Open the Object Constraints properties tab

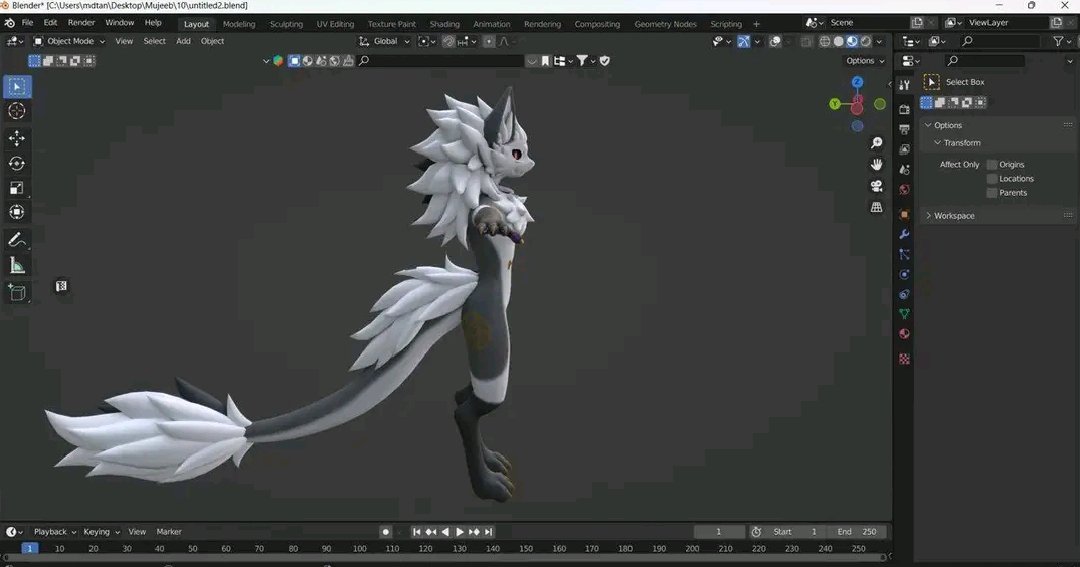(904, 294)
